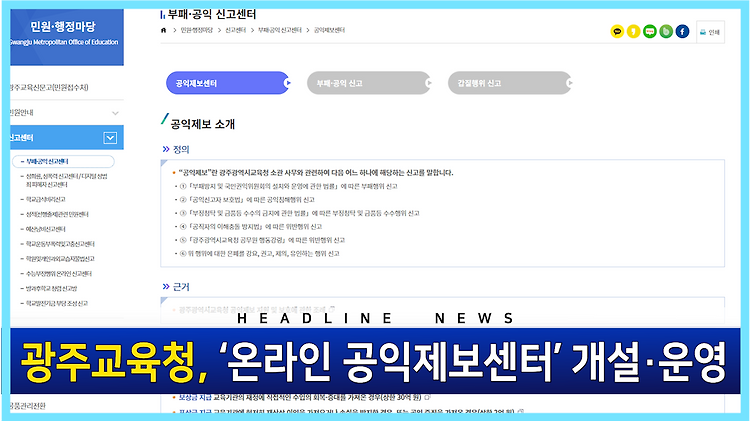Open 민원·행정마당 breadcrumb link
Viewport: 750px width, 421px height.
tap(196, 30)
